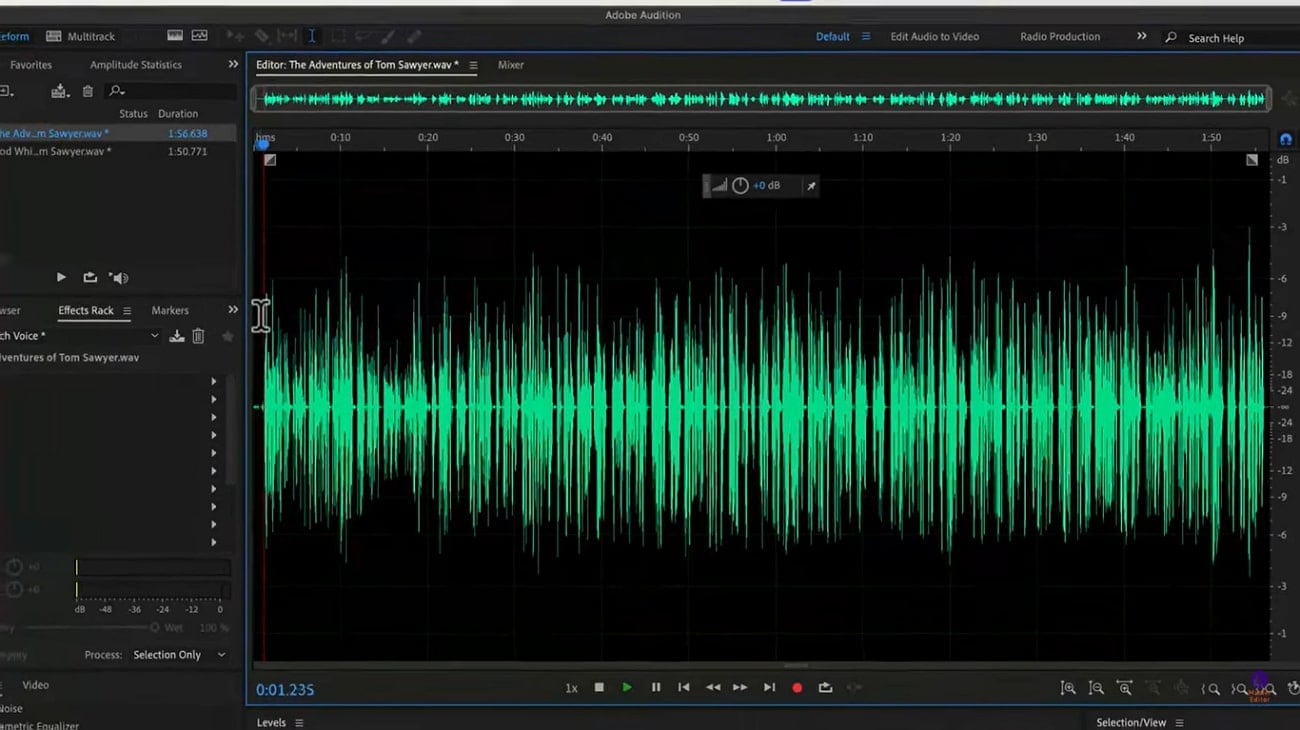Select the Slip tool
The width and height of the screenshot is (1300, 730).
coord(287,36)
